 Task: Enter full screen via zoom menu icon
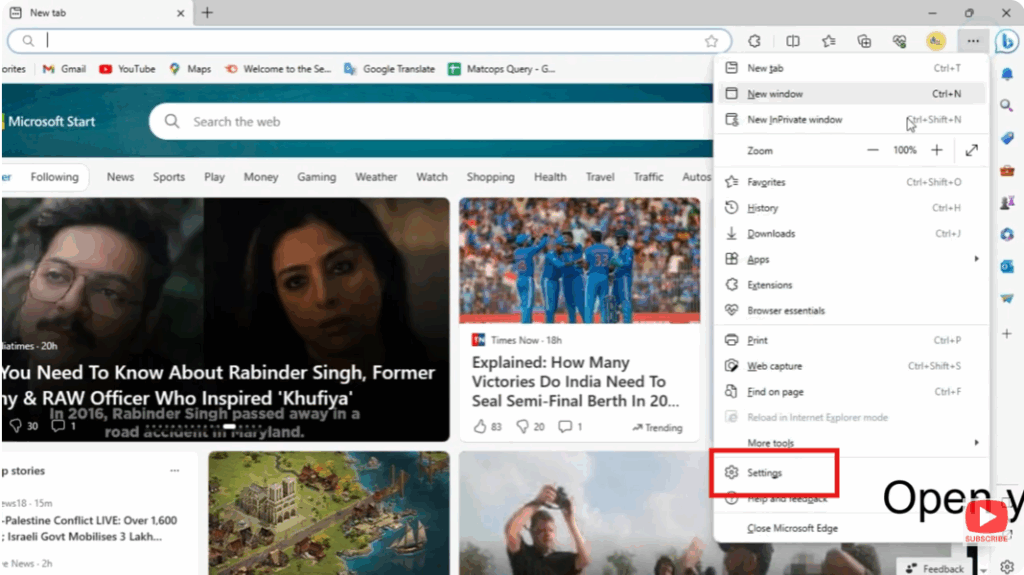(x=972, y=150)
